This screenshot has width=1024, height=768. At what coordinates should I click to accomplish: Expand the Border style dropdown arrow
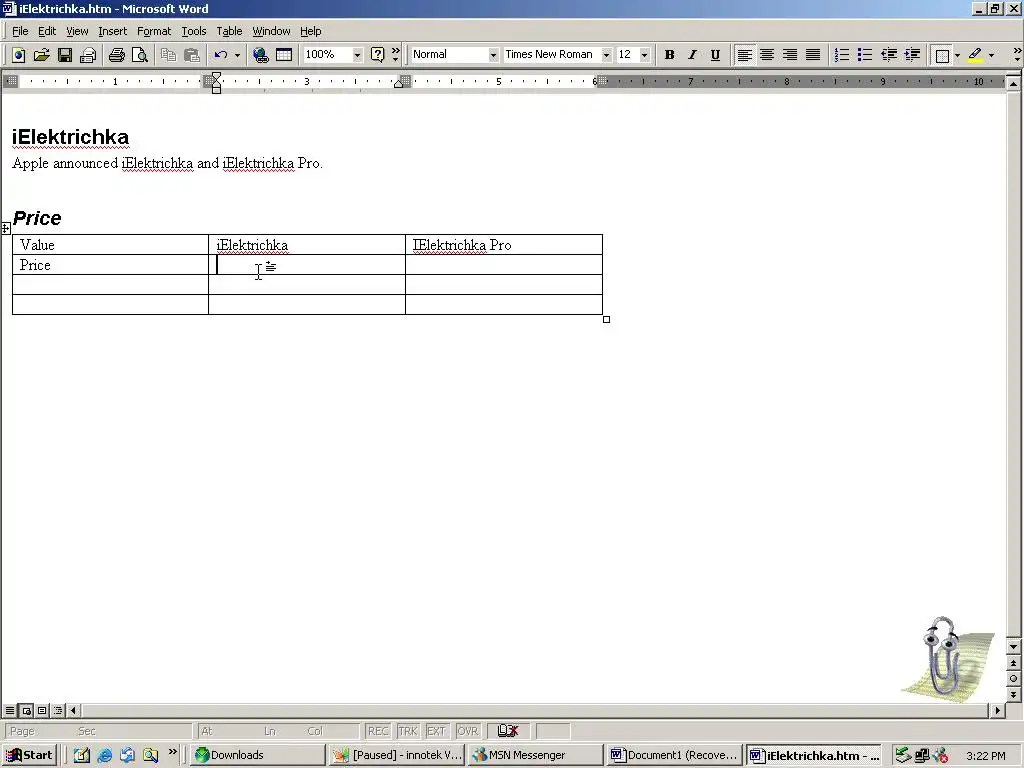[957, 55]
